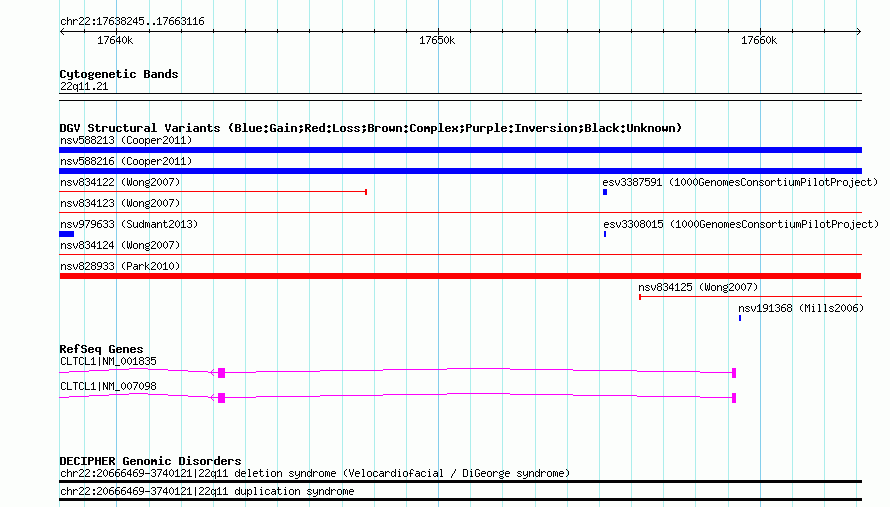Click the left arrow of the ruler
Screen dimensions: 890x507
click(x=62, y=31)
